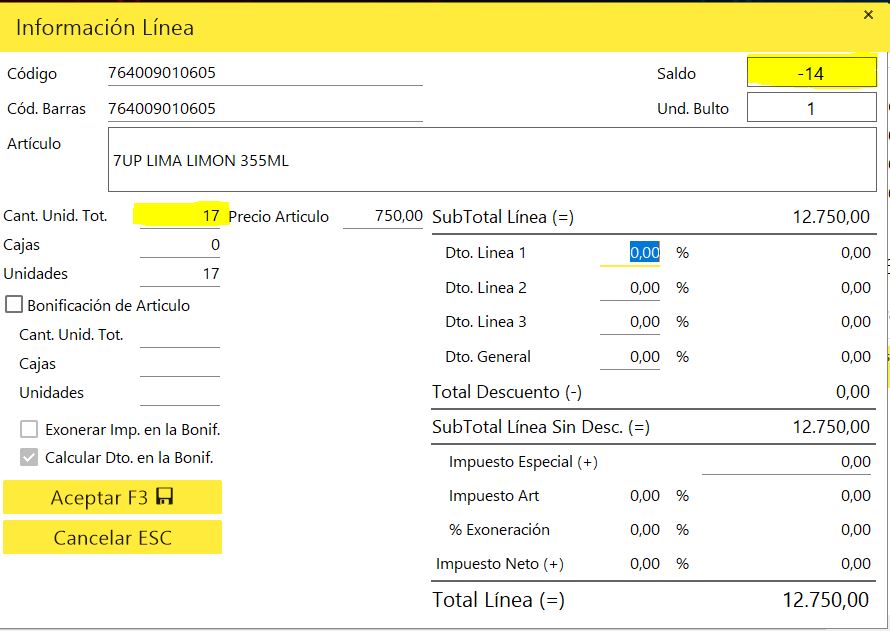Edit the Precio Articulo field
The image size is (890, 633).
tap(384, 216)
